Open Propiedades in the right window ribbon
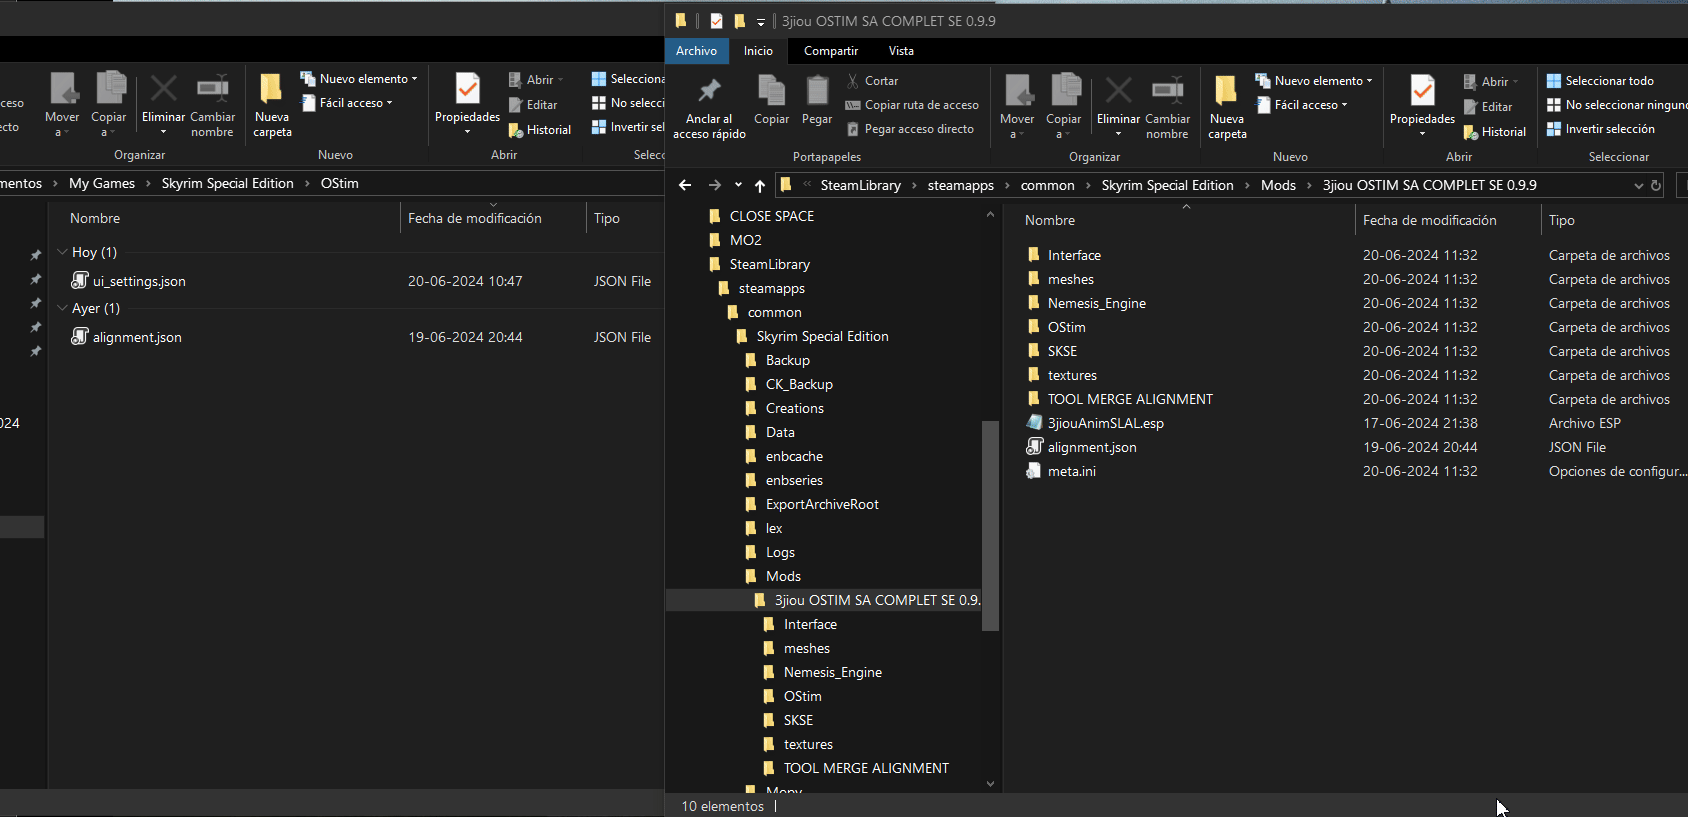This screenshot has height=817, width=1688. 1421,92
